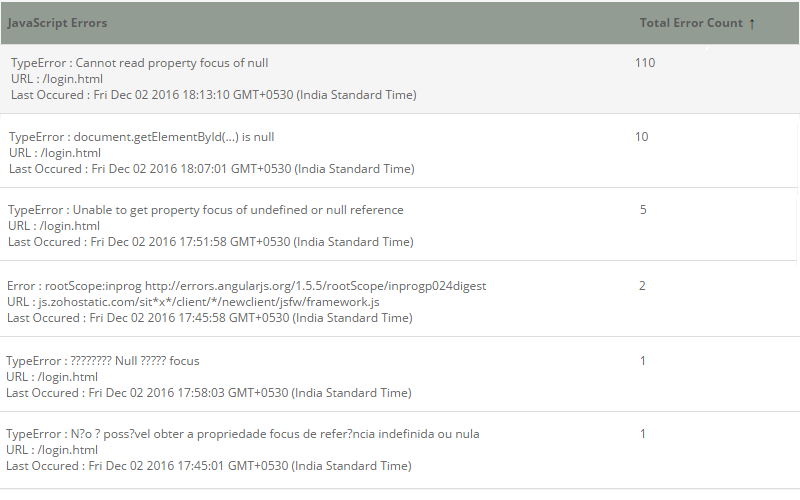Click the js.zohostatic.com framework.js URL line
The image size is (800, 500).
[x=193, y=302]
